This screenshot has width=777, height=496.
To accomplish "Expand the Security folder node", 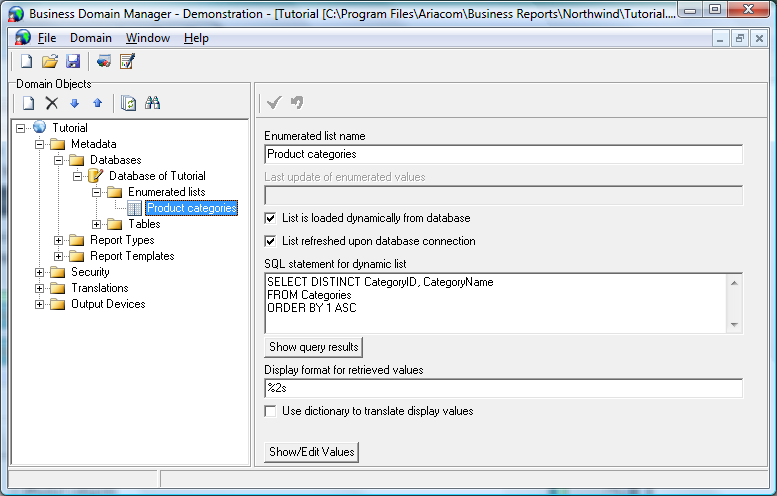I will (40, 272).
